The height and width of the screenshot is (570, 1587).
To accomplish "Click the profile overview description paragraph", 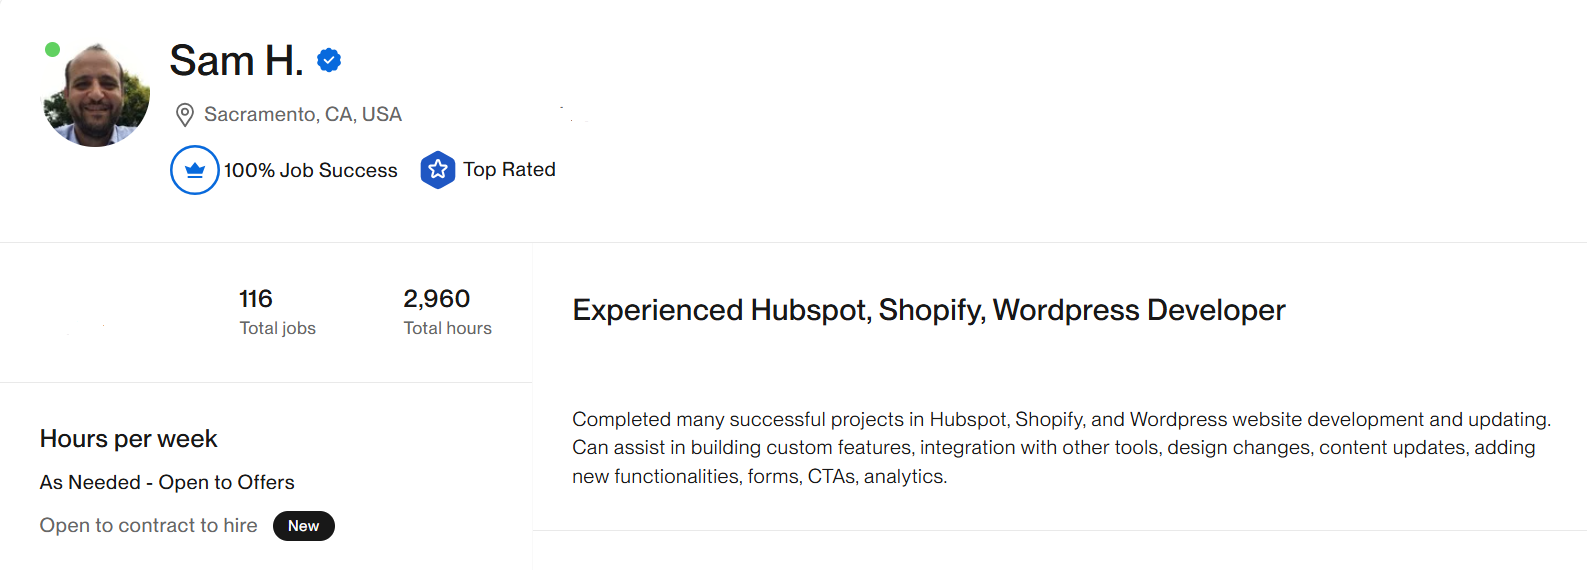I will click(x=1062, y=448).
